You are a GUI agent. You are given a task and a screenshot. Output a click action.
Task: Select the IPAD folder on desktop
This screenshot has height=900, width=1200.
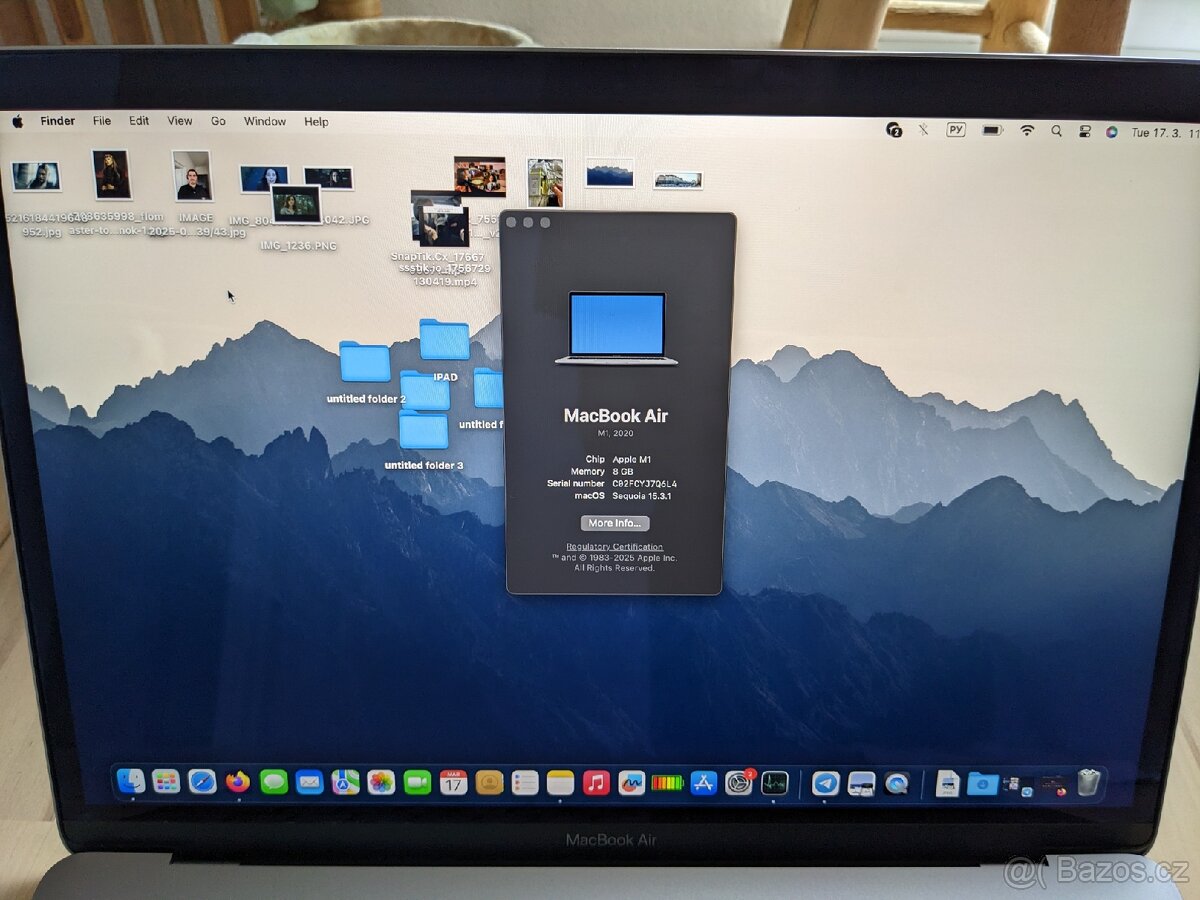coord(444,340)
